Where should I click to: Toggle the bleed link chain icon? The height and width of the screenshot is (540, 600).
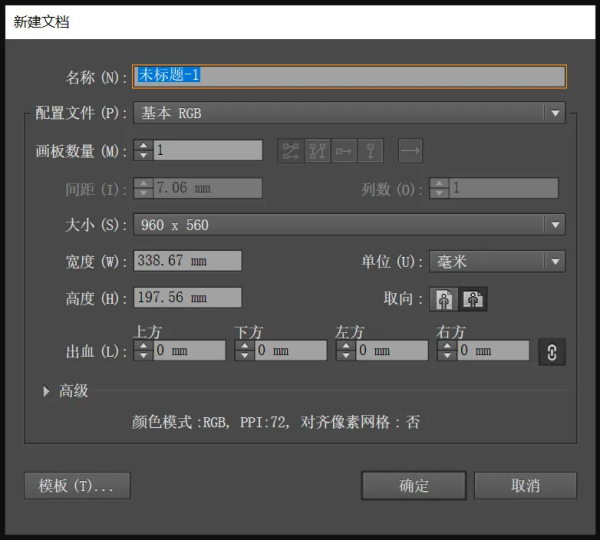[x=551, y=352]
